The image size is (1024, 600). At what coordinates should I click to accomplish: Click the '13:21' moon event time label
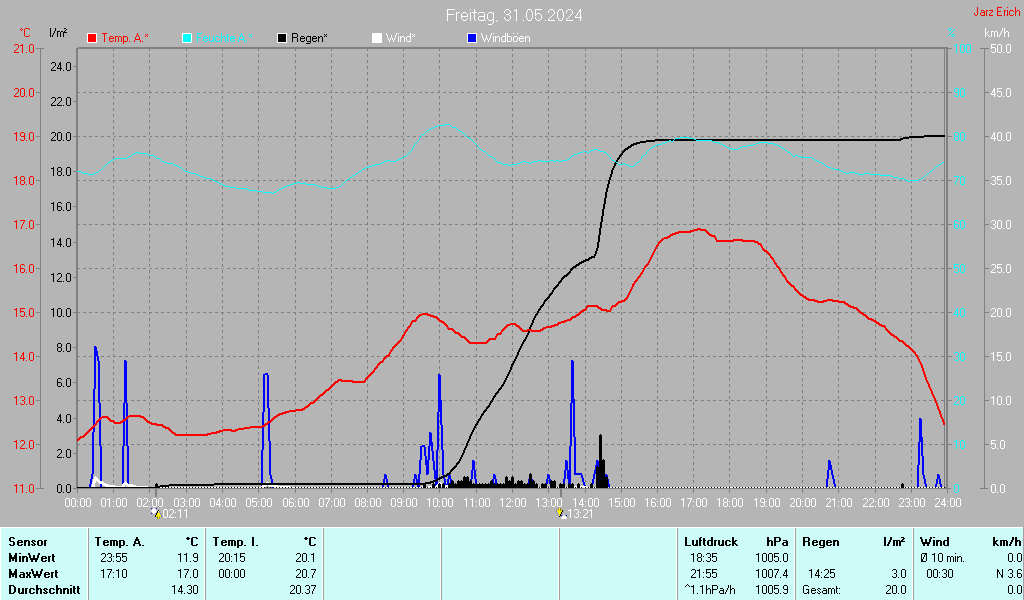point(581,514)
